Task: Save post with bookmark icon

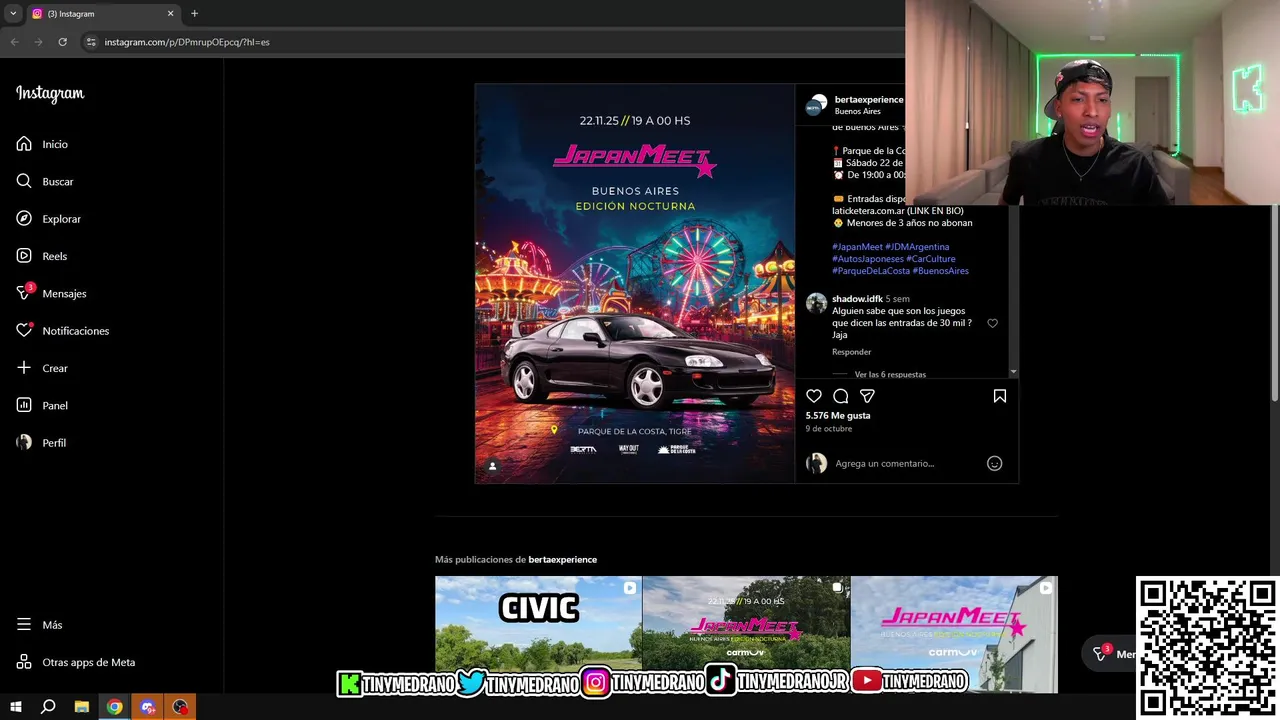Action: [999, 396]
